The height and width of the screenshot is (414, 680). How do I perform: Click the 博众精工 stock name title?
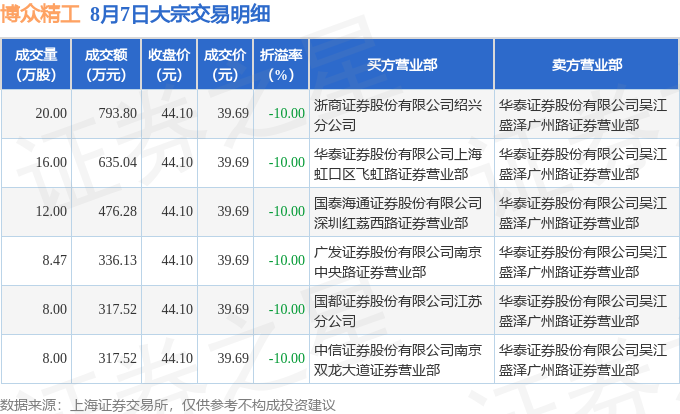coord(40,14)
